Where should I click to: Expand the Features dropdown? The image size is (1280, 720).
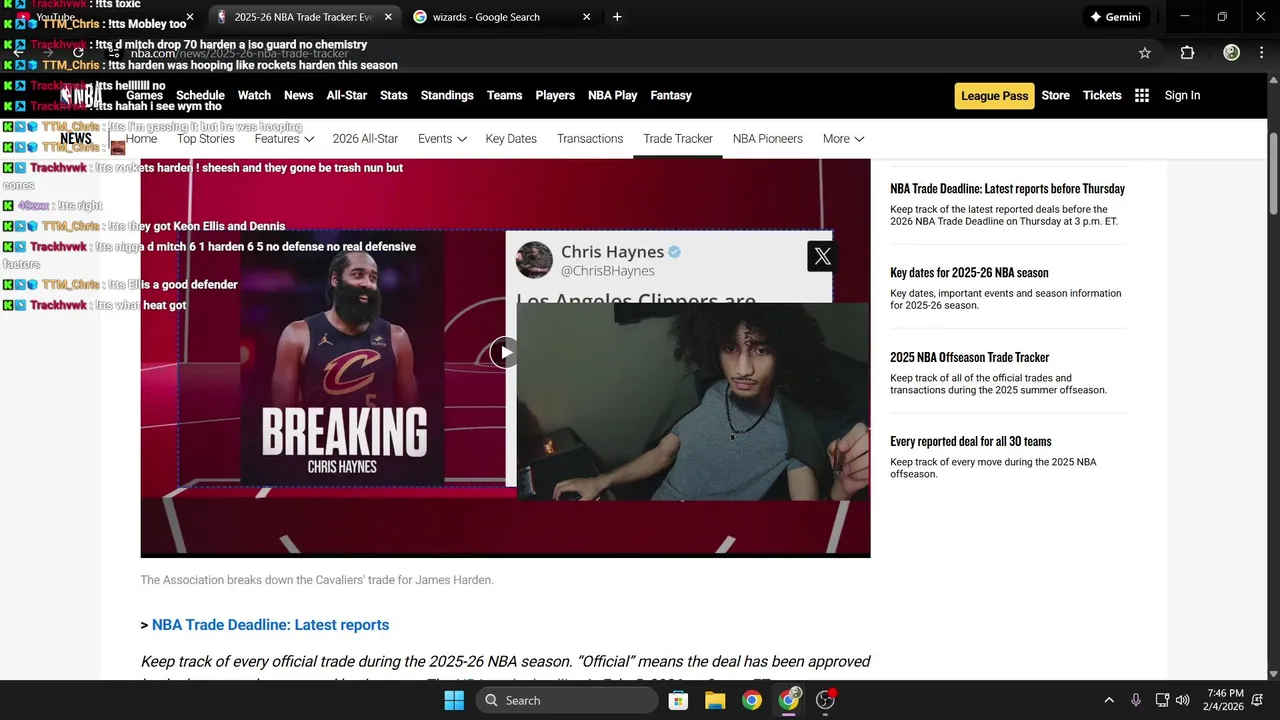284,139
